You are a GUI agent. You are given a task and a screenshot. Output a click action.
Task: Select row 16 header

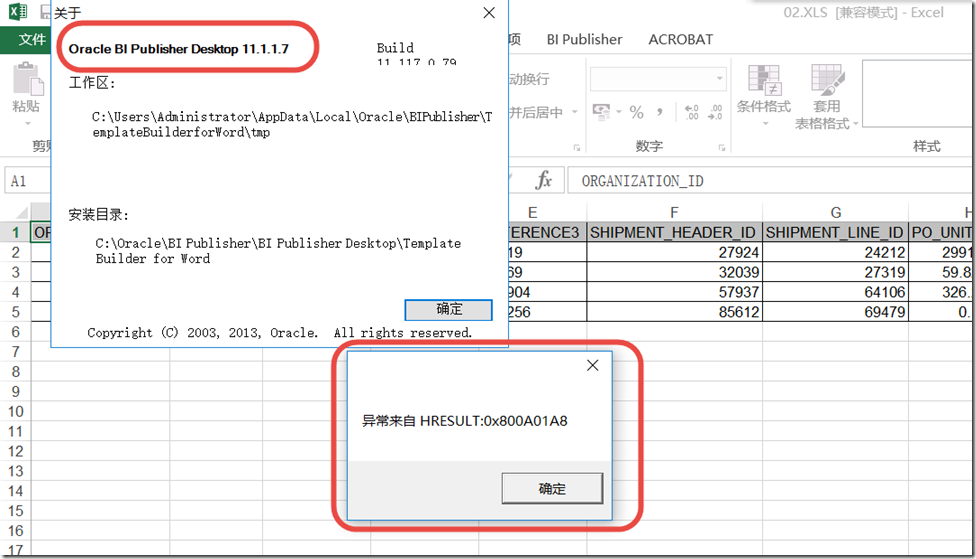coord(16,531)
